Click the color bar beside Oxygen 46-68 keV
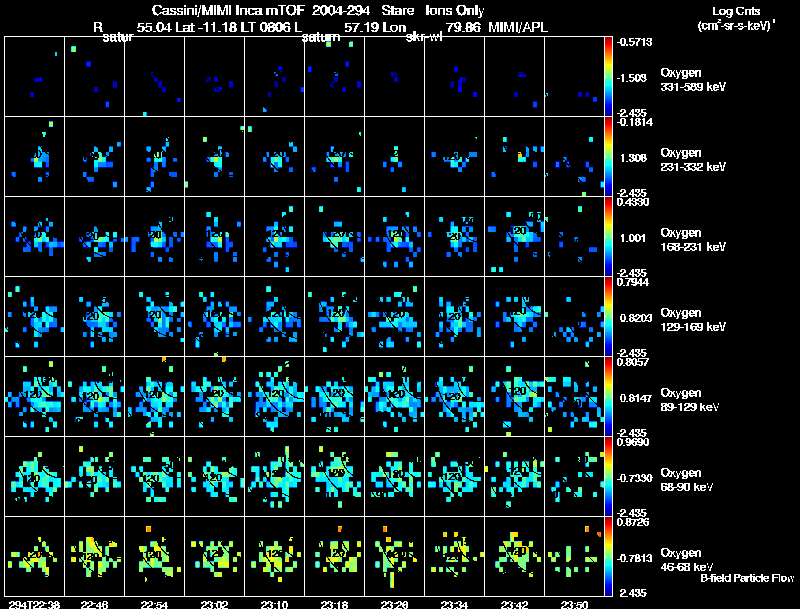This screenshot has width=800, height=609. (608, 557)
